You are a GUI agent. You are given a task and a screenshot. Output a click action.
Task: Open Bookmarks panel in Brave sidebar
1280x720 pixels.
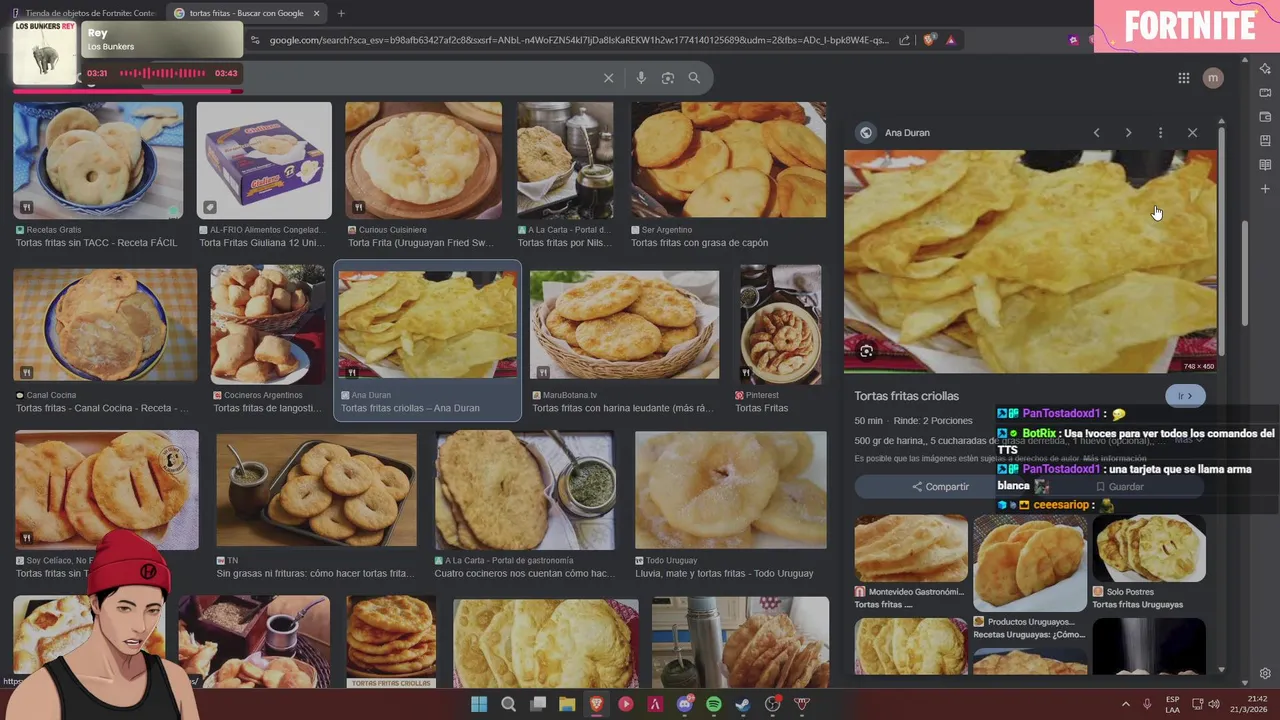click(x=1265, y=141)
